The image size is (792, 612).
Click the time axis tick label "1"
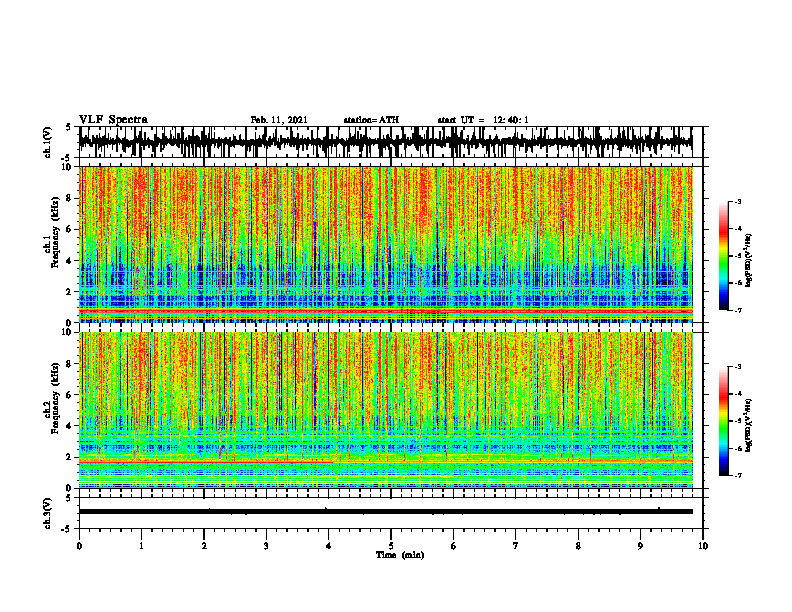tap(141, 546)
